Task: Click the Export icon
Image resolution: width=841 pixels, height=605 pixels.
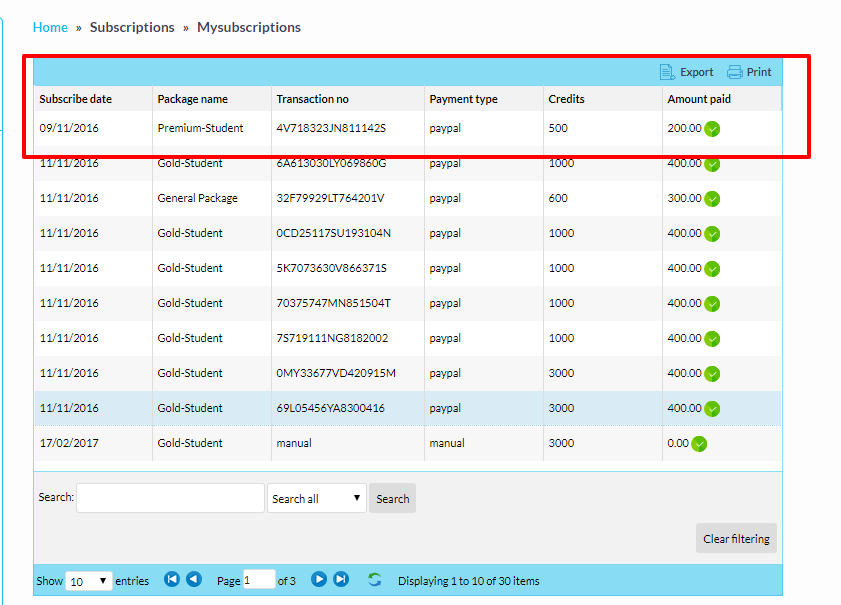Action: tap(667, 72)
